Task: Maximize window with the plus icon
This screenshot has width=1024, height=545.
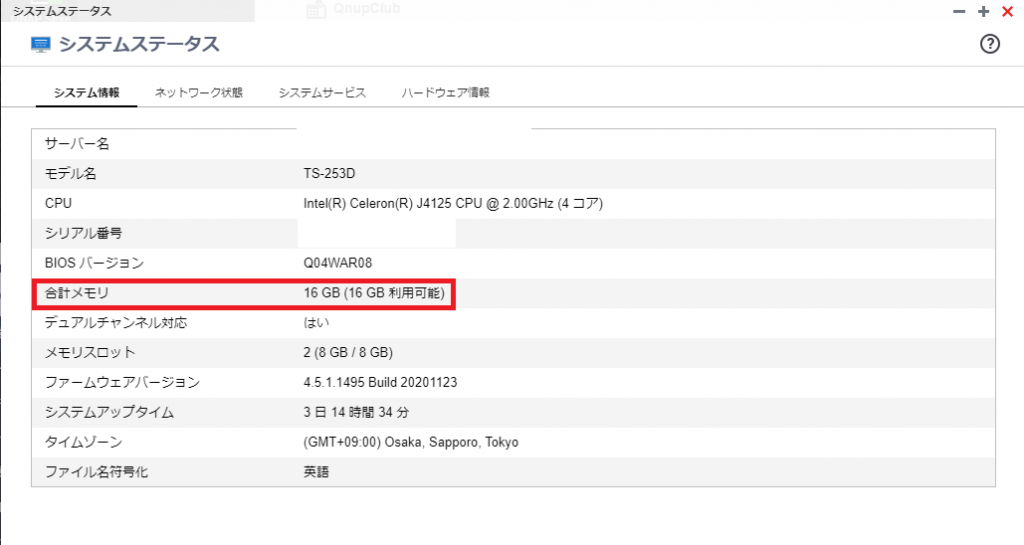Action: click(984, 12)
